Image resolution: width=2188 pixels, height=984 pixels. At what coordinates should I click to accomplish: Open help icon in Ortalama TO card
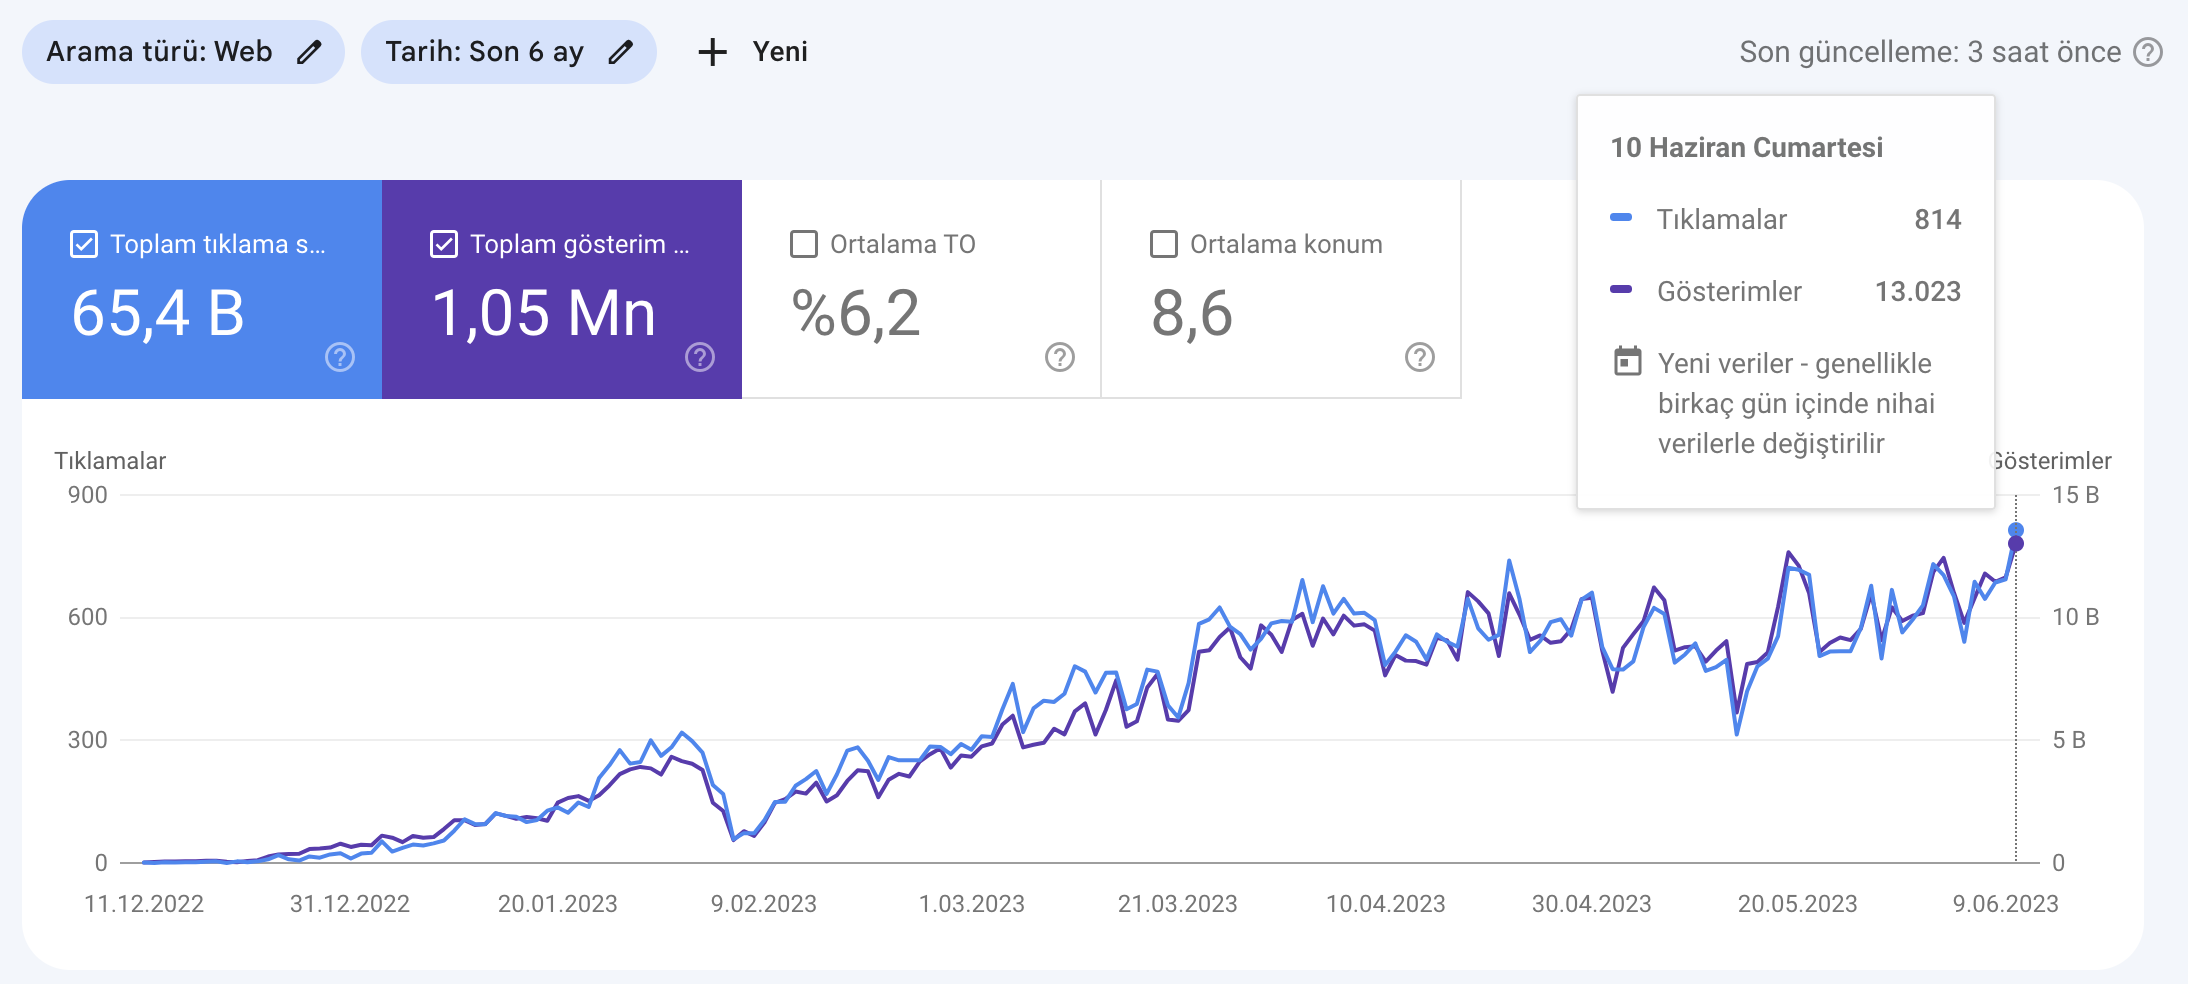point(1060,357)
